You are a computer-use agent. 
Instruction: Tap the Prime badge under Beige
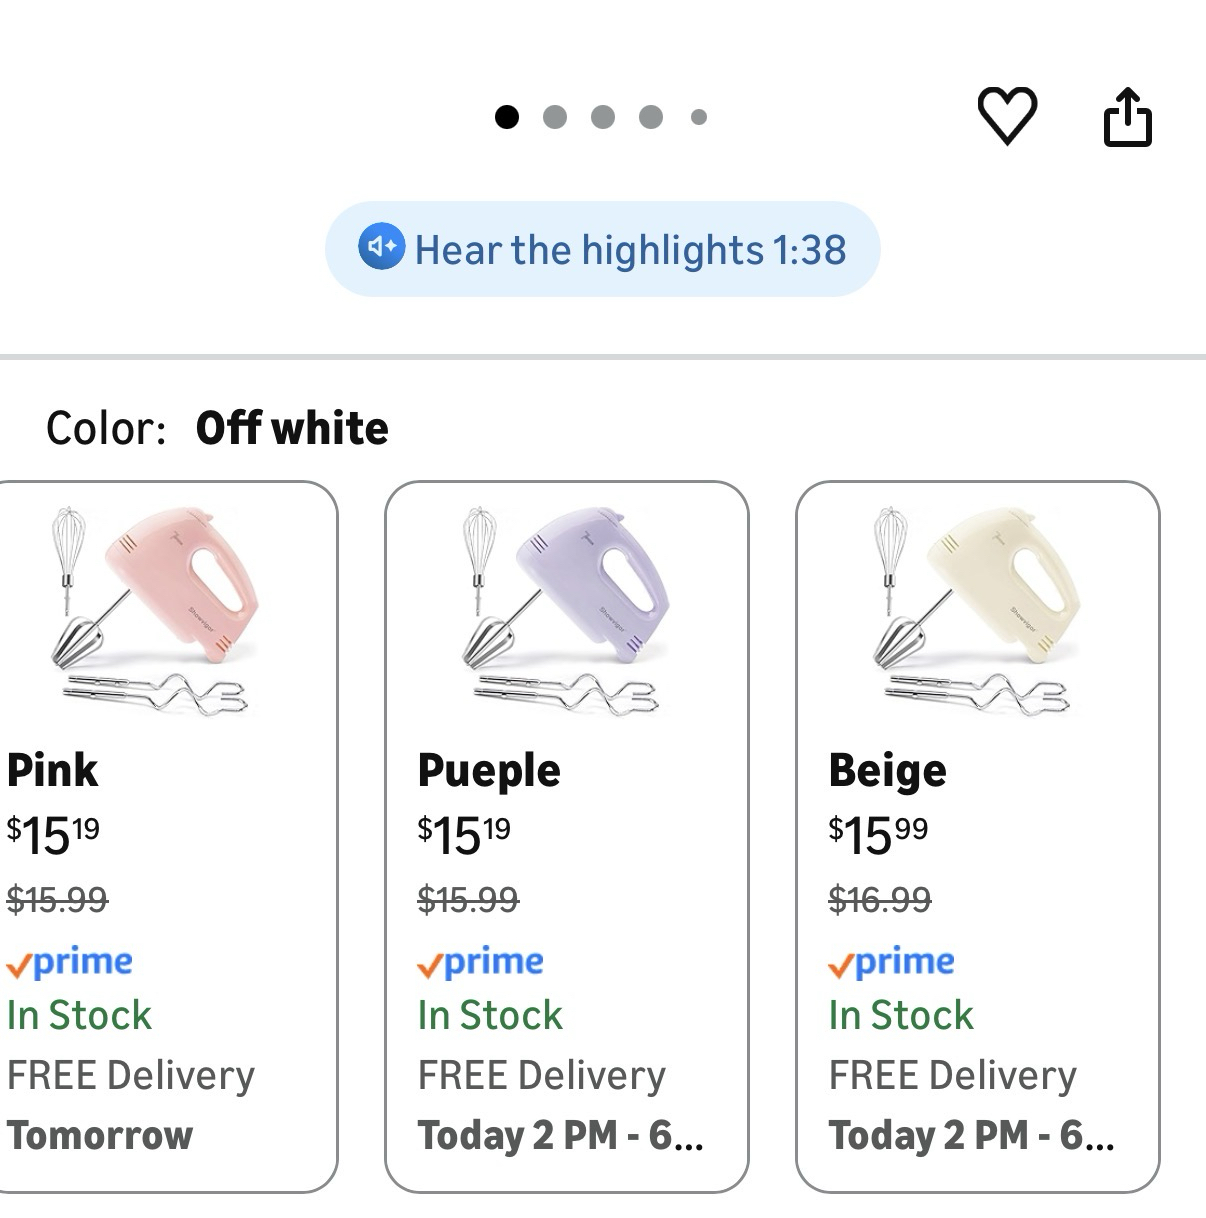tap(892, 962)
